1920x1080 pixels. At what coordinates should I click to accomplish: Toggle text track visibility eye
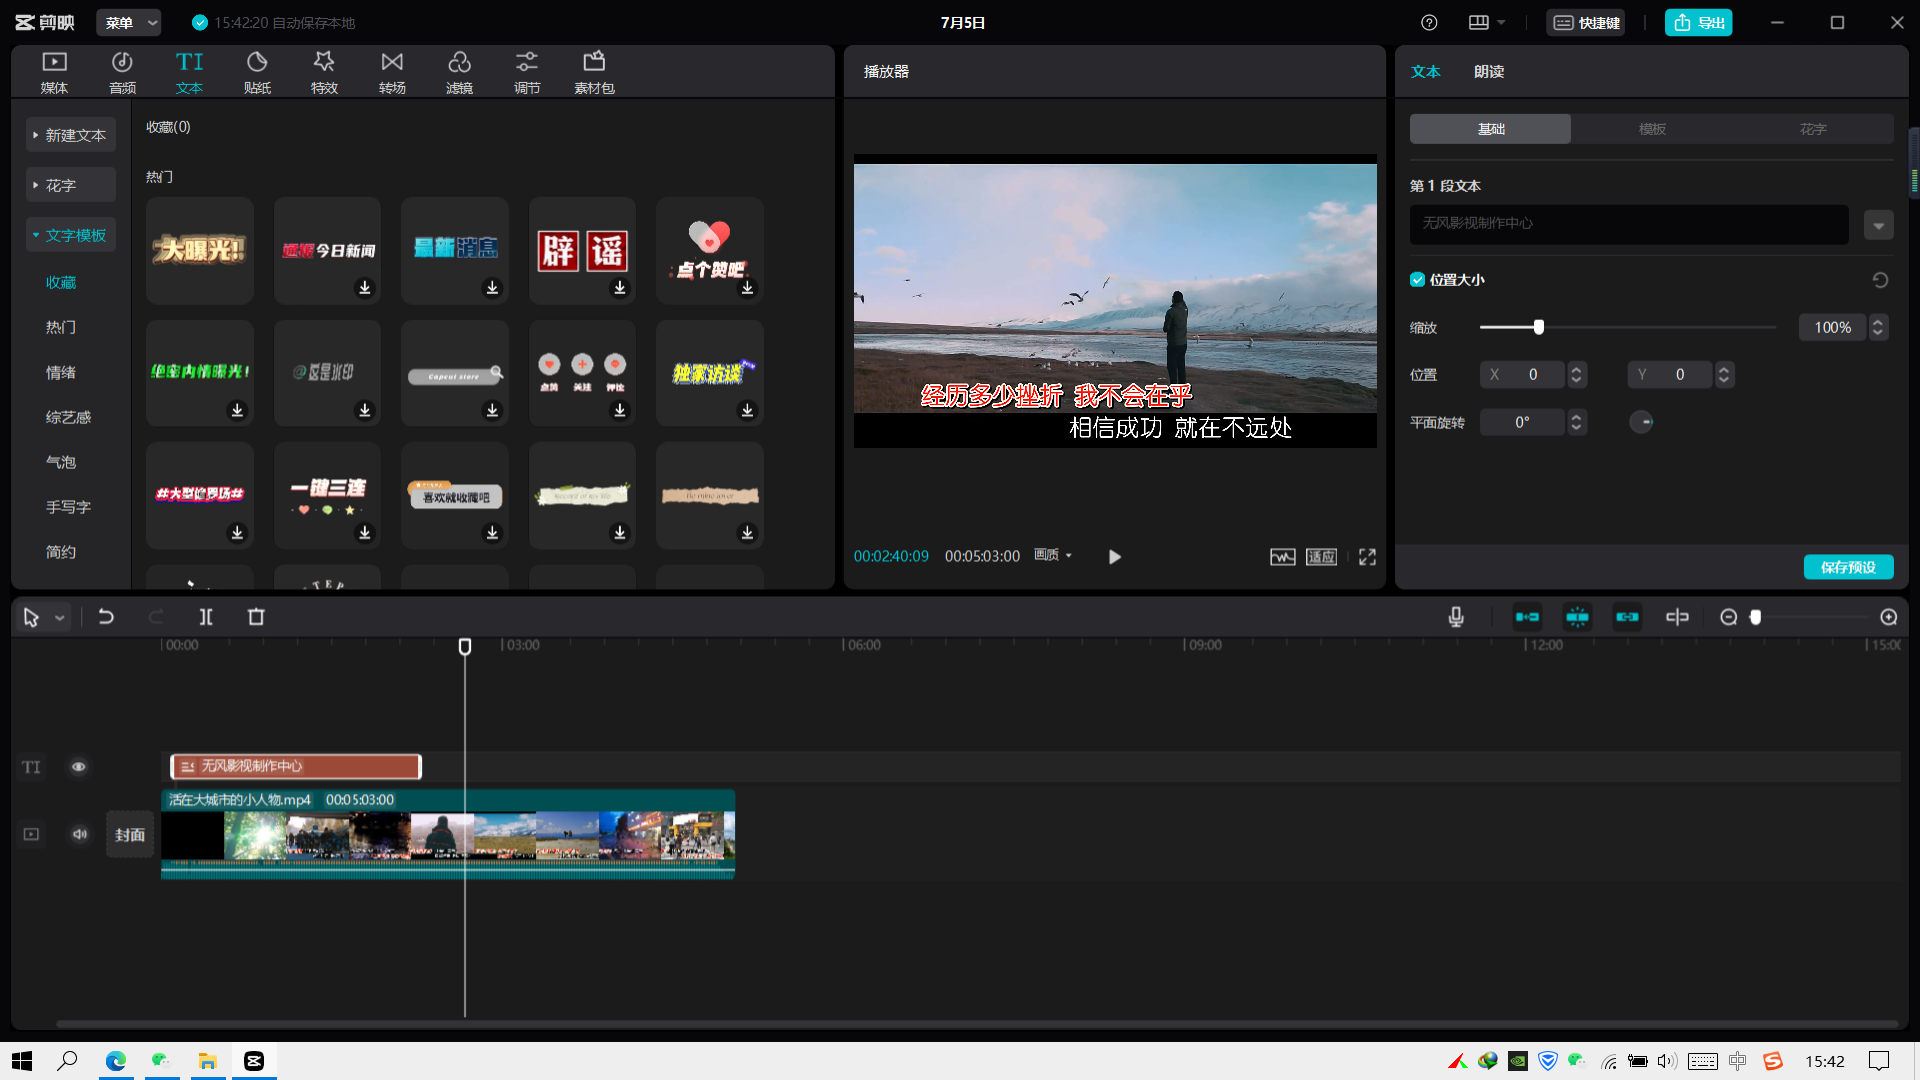[78, 767]
